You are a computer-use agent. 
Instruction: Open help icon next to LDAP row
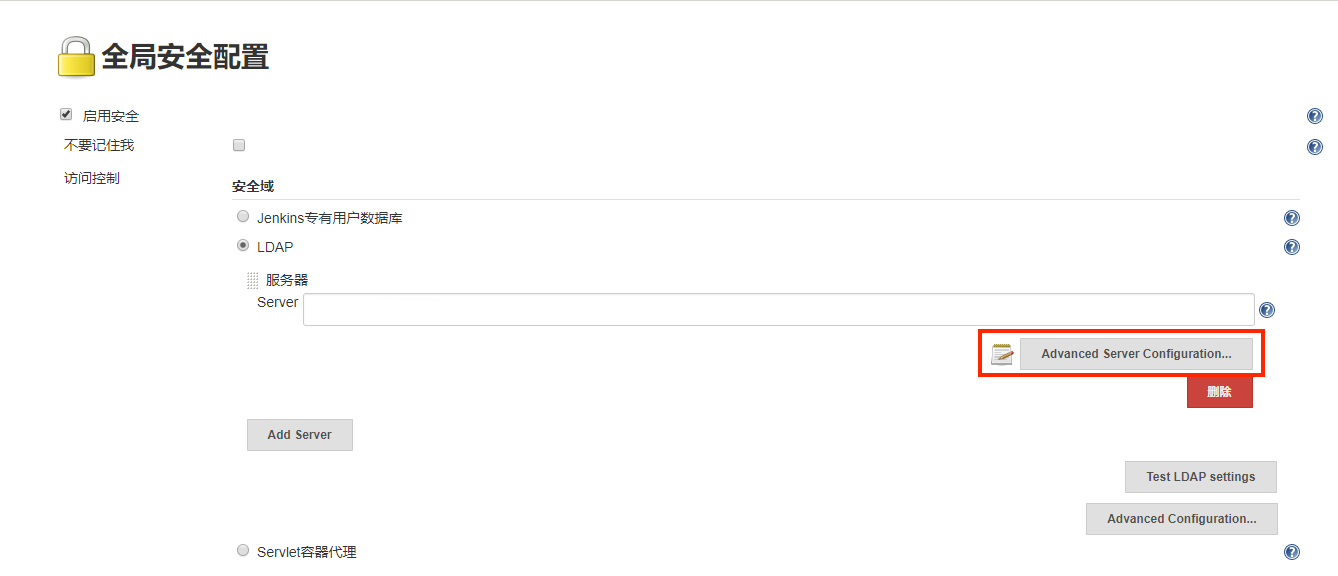(x=1291, y=247)
